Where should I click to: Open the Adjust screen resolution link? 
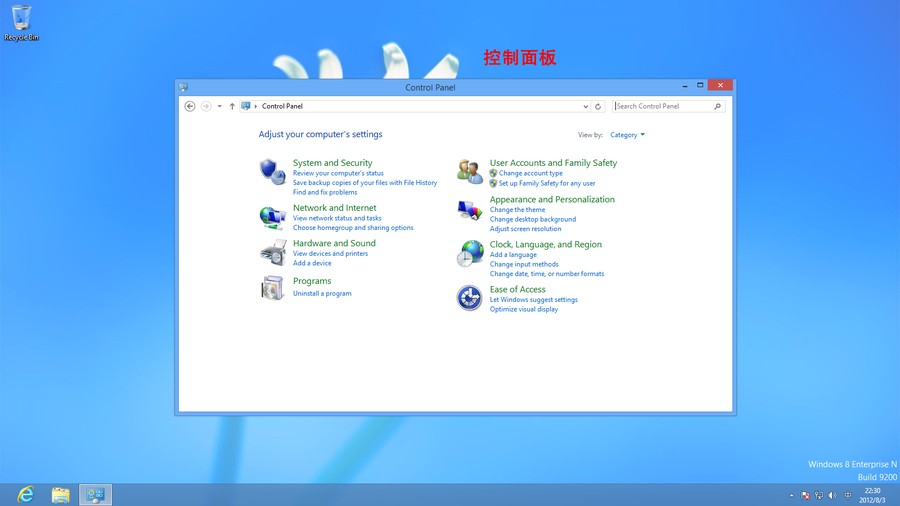point(525,229)
